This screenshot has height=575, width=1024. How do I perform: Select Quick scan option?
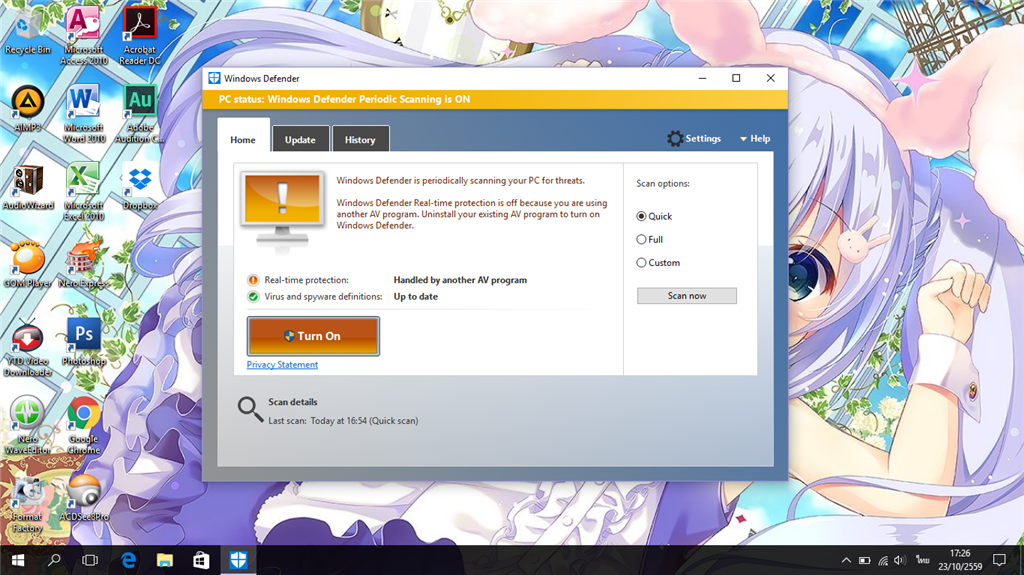click(x=654, y=216)
